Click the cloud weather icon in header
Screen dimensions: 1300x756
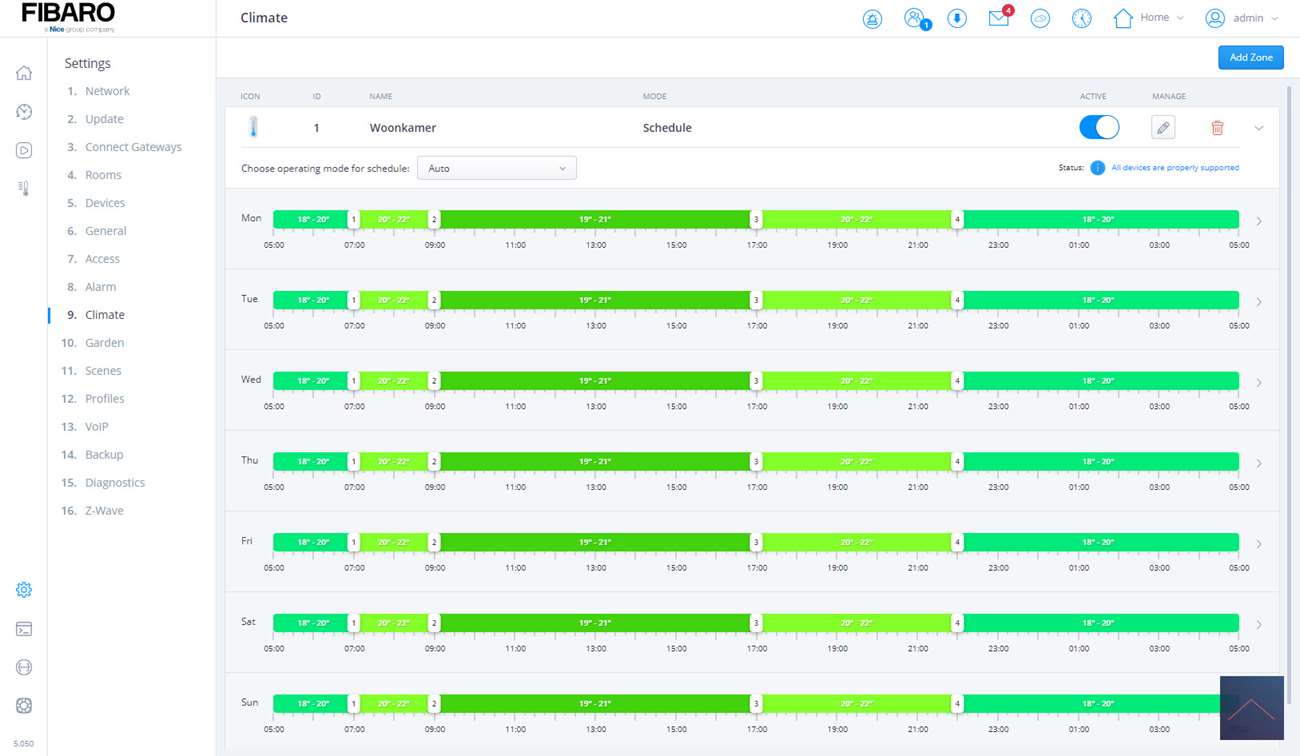(1040, 19)
